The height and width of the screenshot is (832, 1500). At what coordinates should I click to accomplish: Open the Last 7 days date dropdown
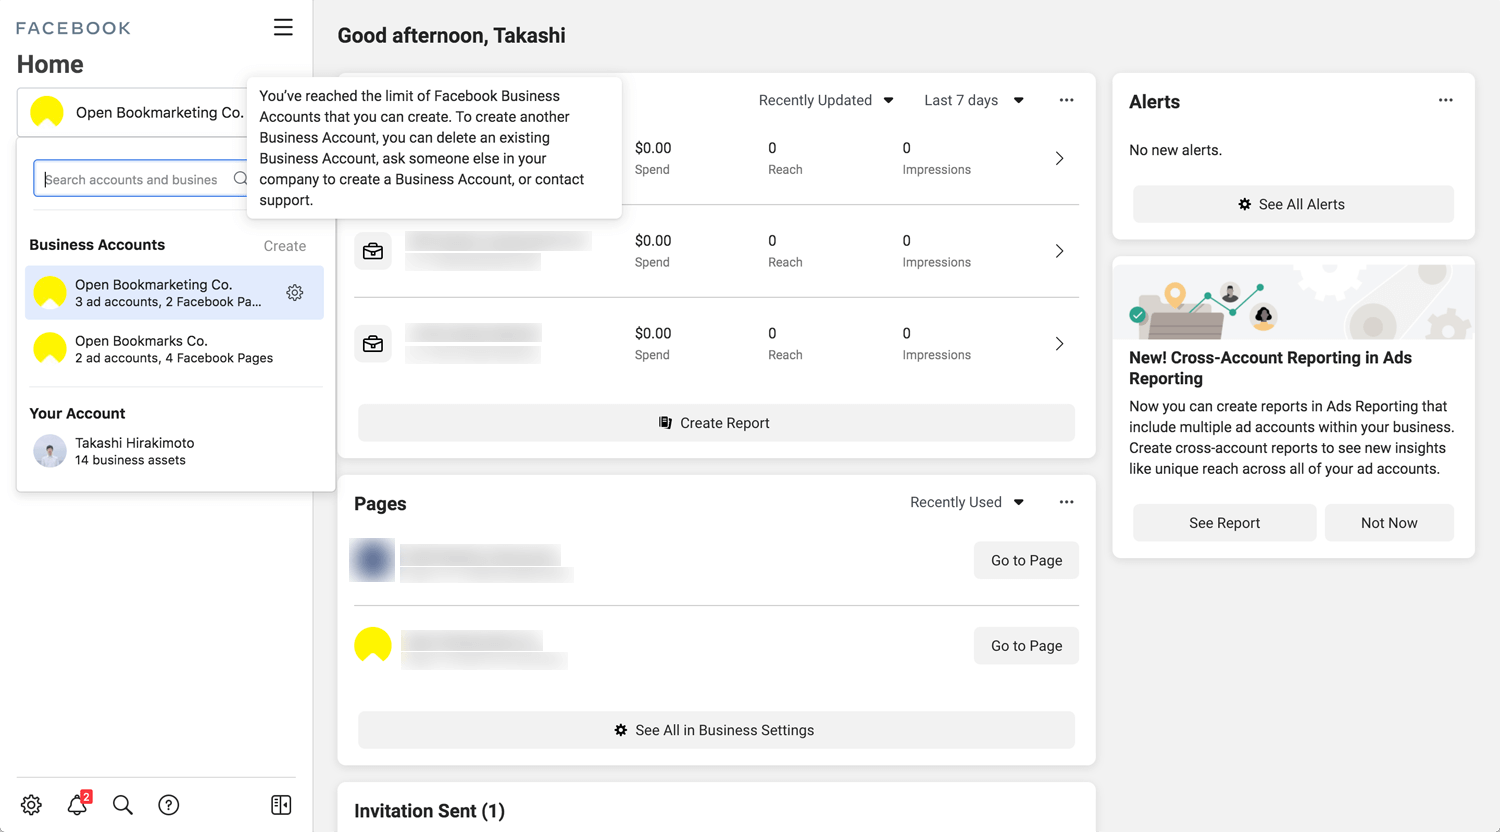tap(974, 100)
